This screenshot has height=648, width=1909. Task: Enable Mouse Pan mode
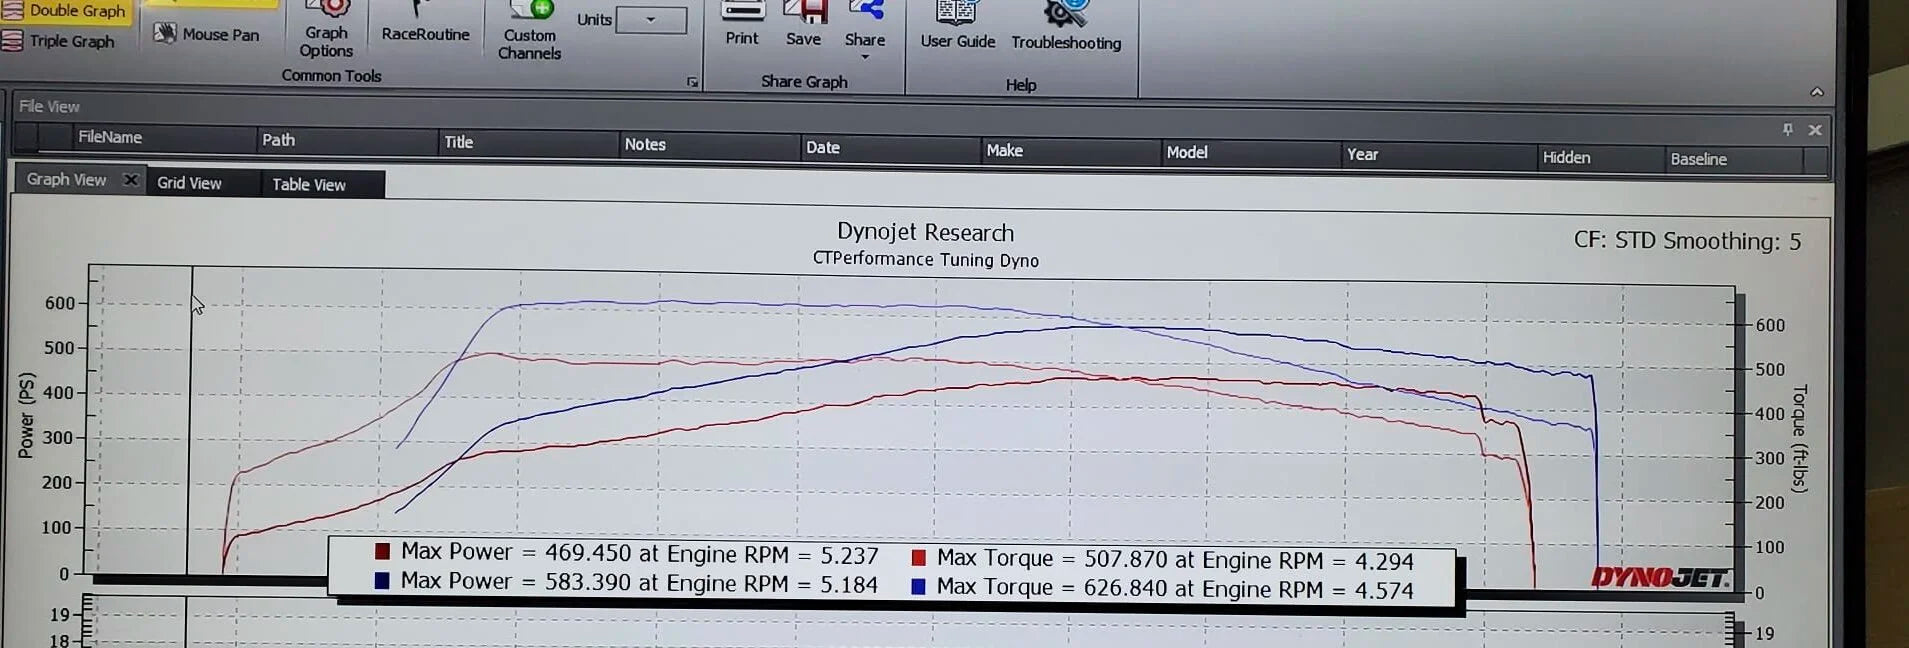[x=206, y=34]
